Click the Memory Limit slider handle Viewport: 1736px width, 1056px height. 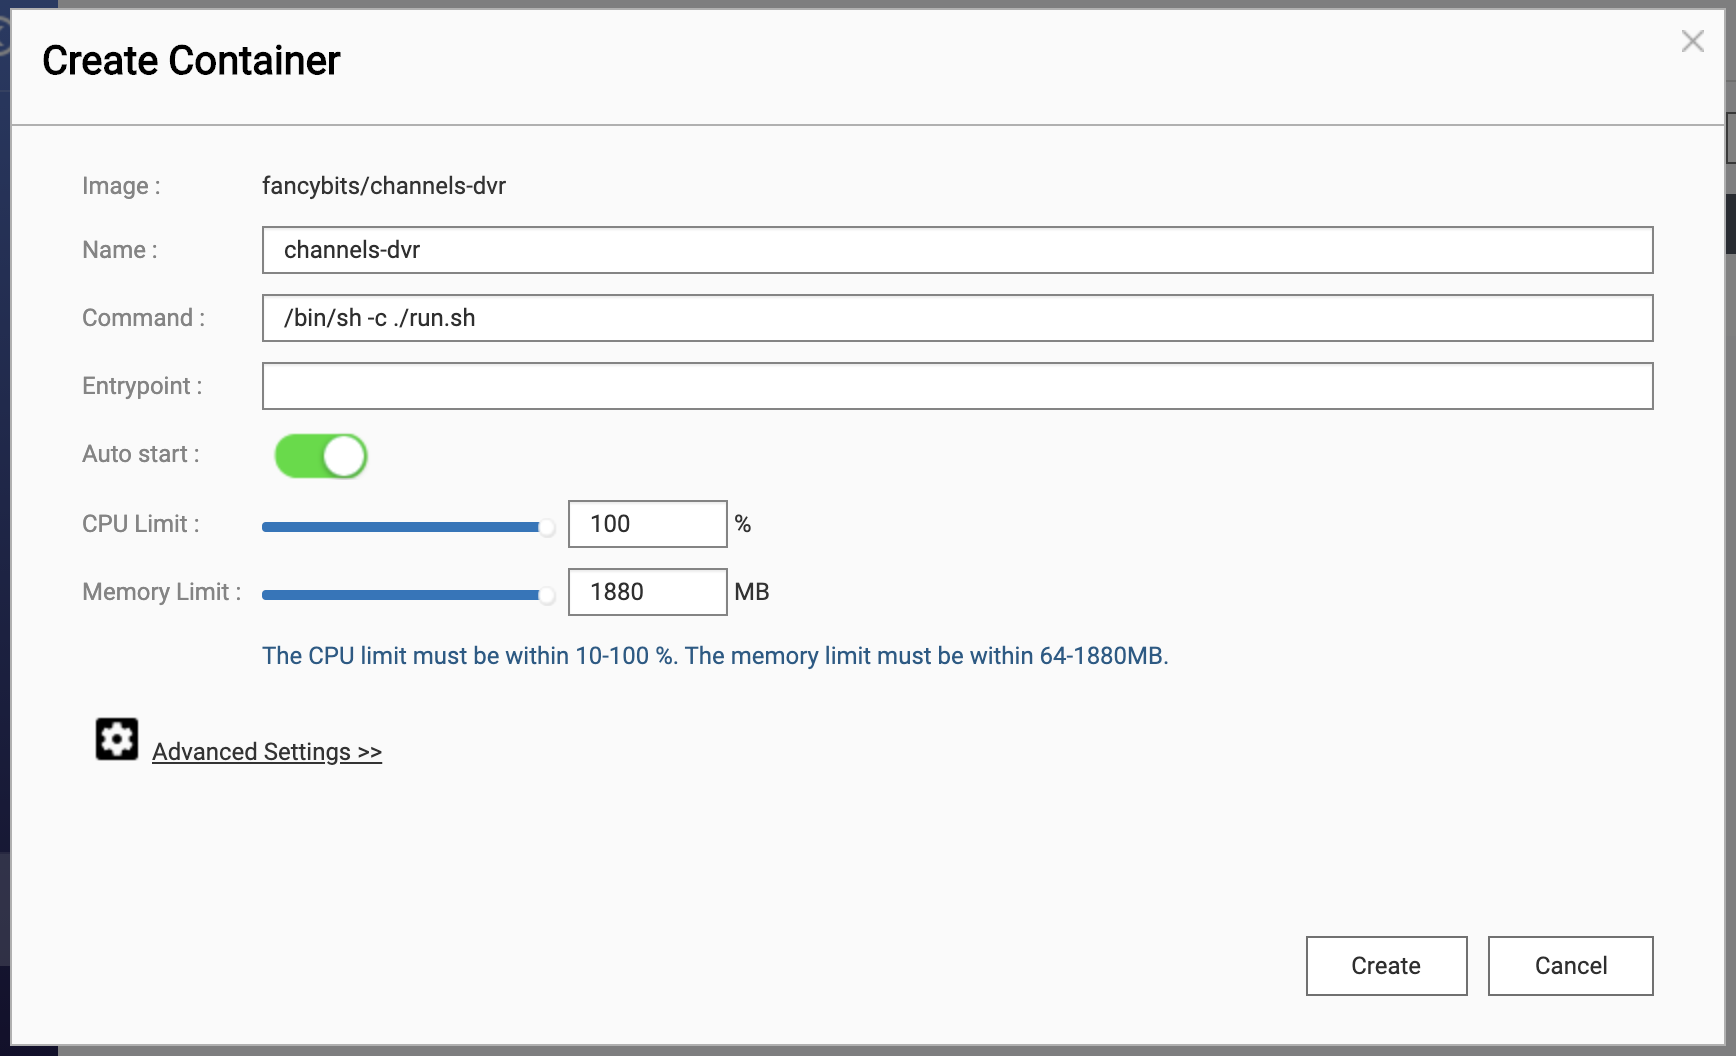pyautogui.click(x=546, y=595)
